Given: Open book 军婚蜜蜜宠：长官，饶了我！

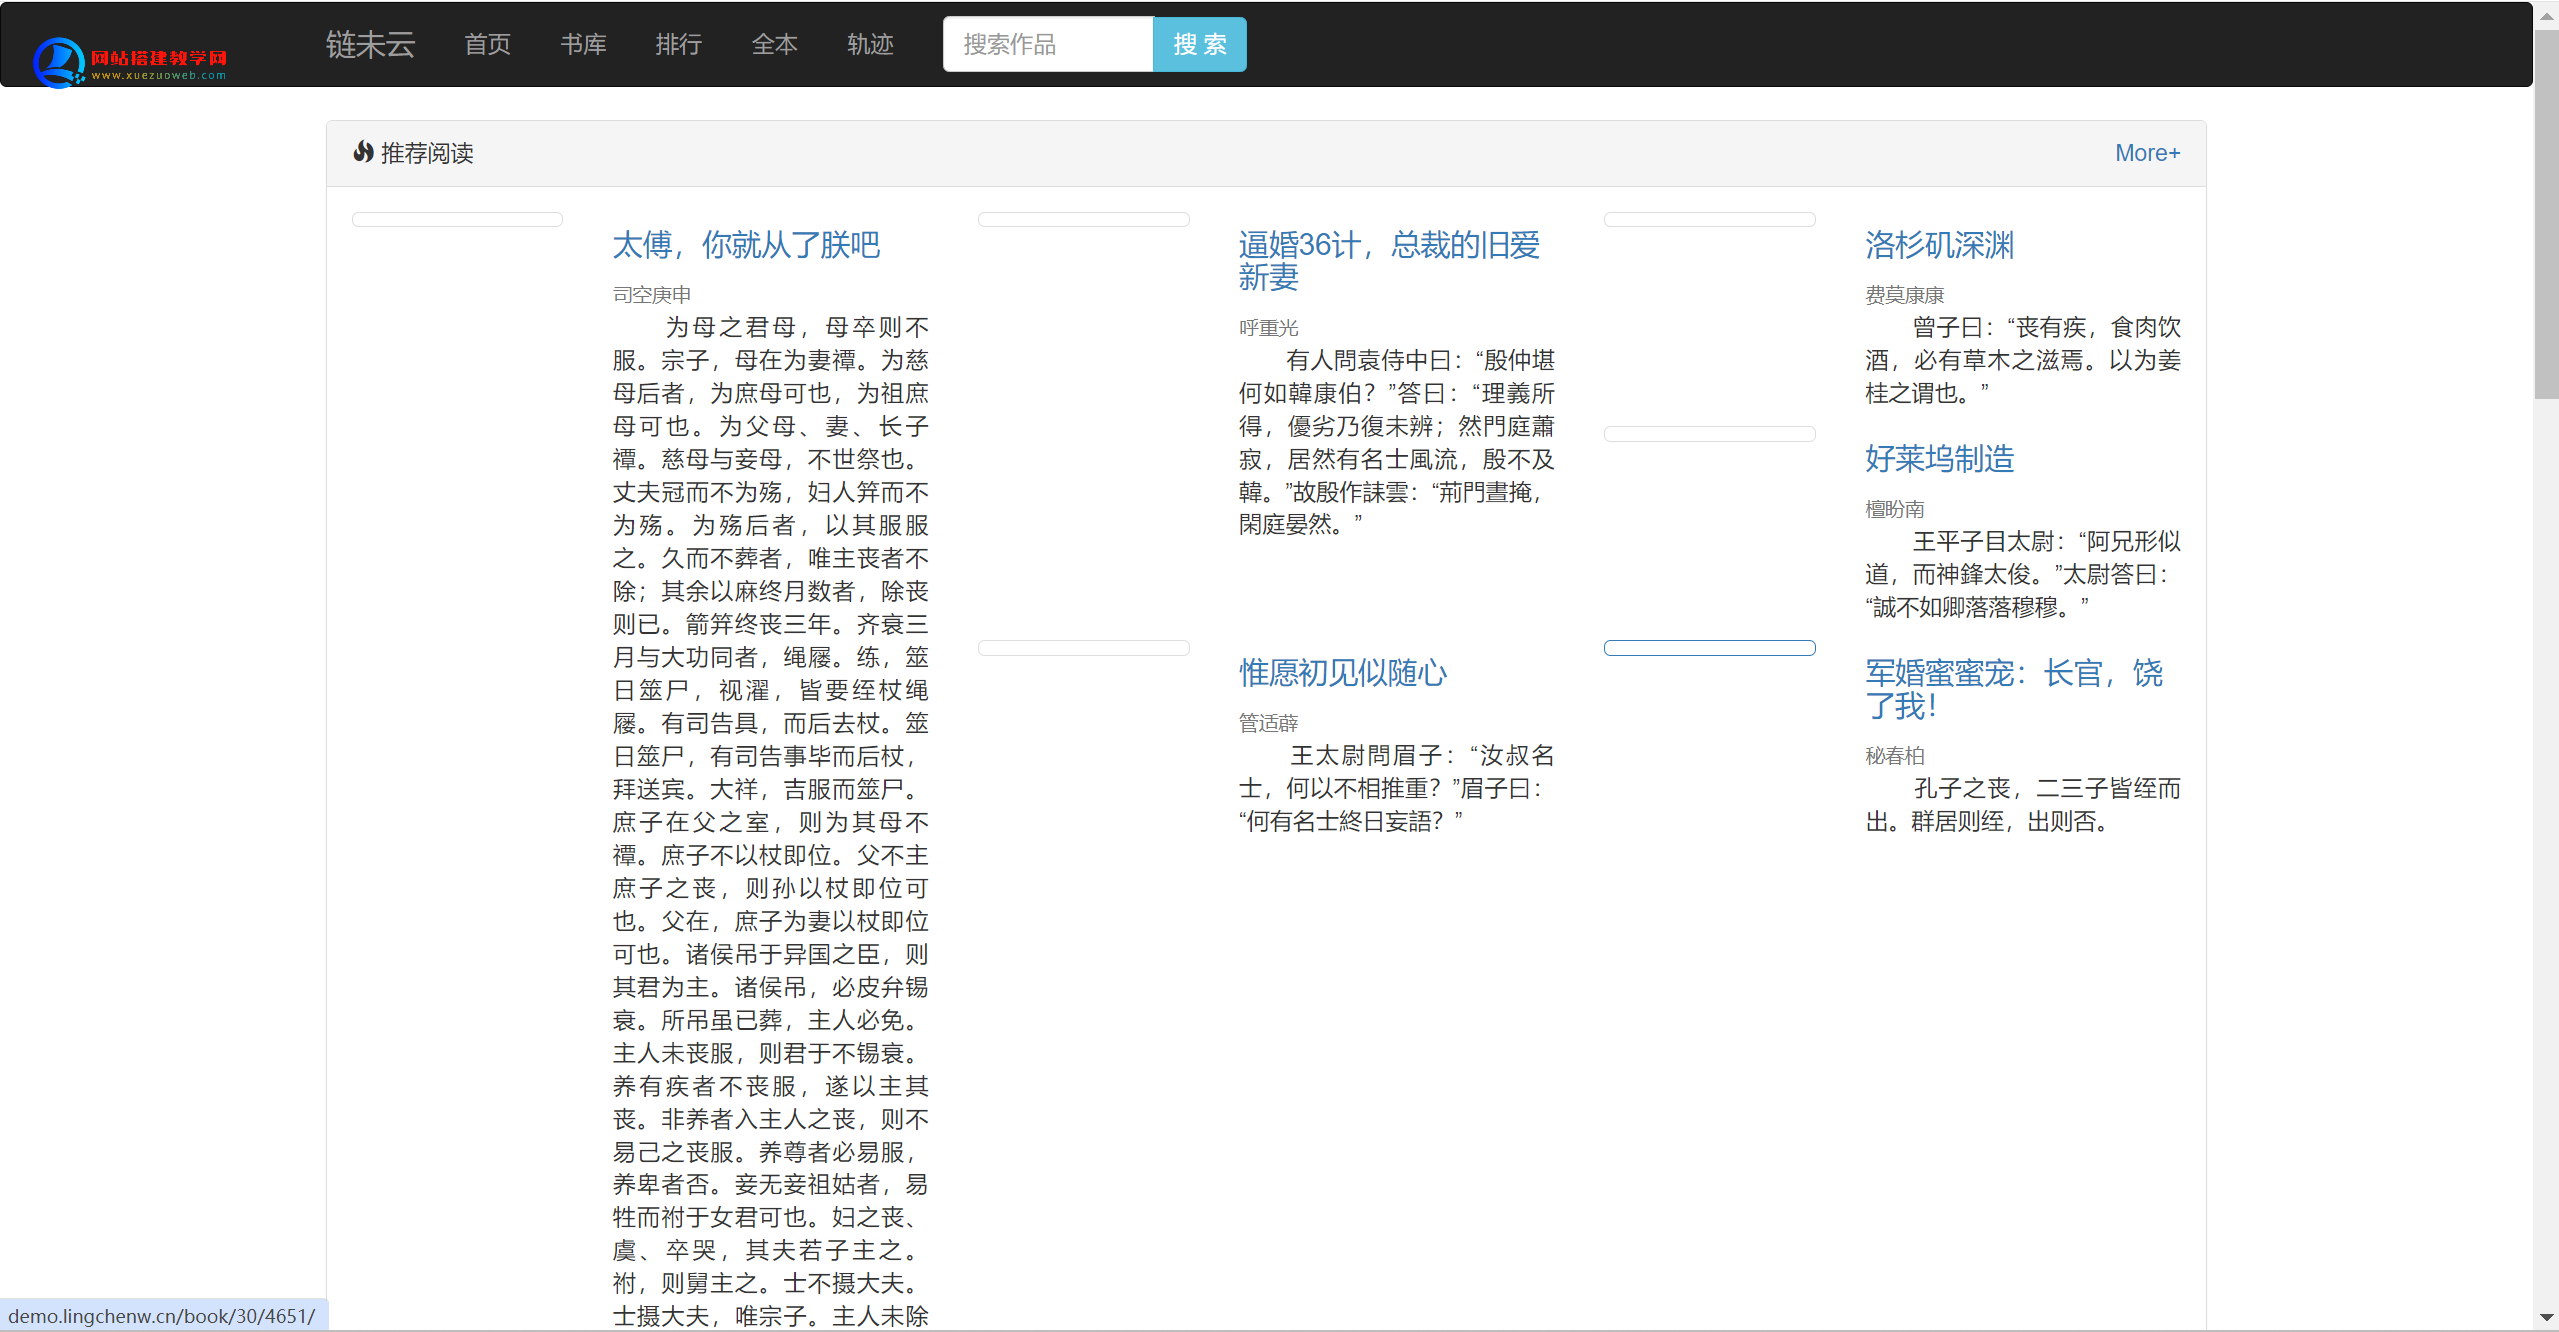Looking at the screenshot, I should pyautogui.click(x=2013, y=690).
